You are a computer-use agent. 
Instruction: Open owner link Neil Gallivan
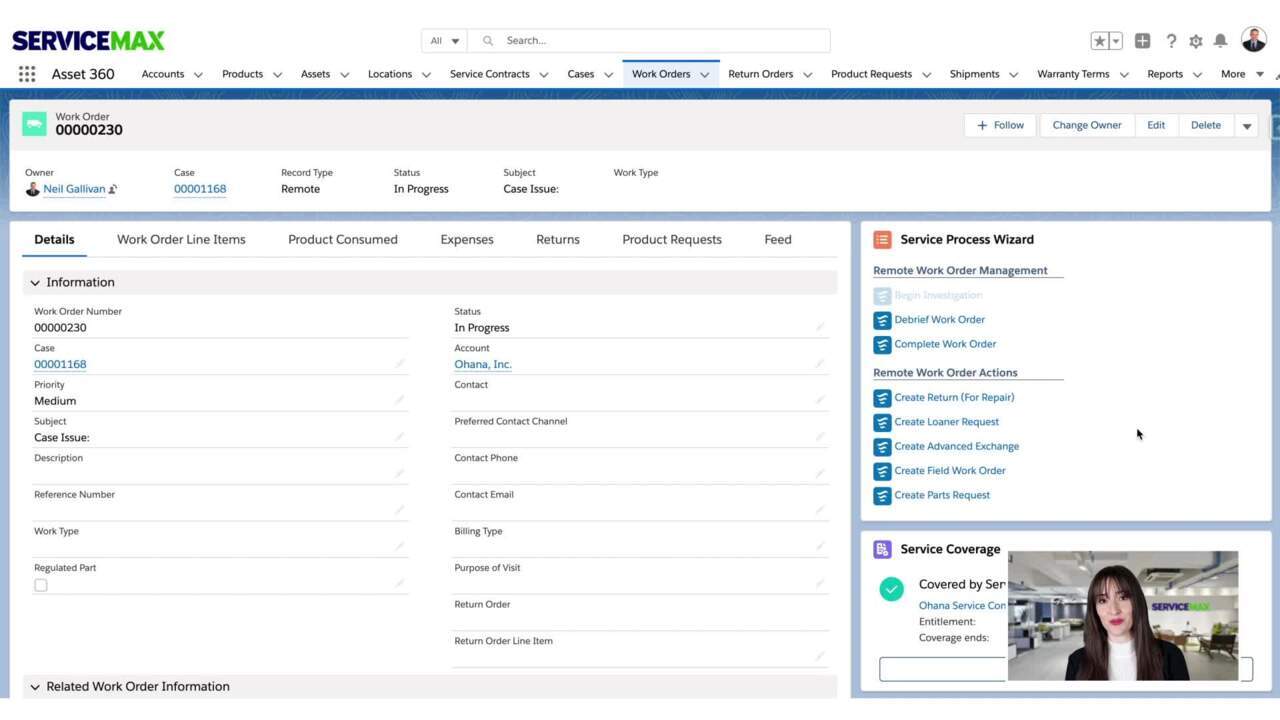(74, 189)
